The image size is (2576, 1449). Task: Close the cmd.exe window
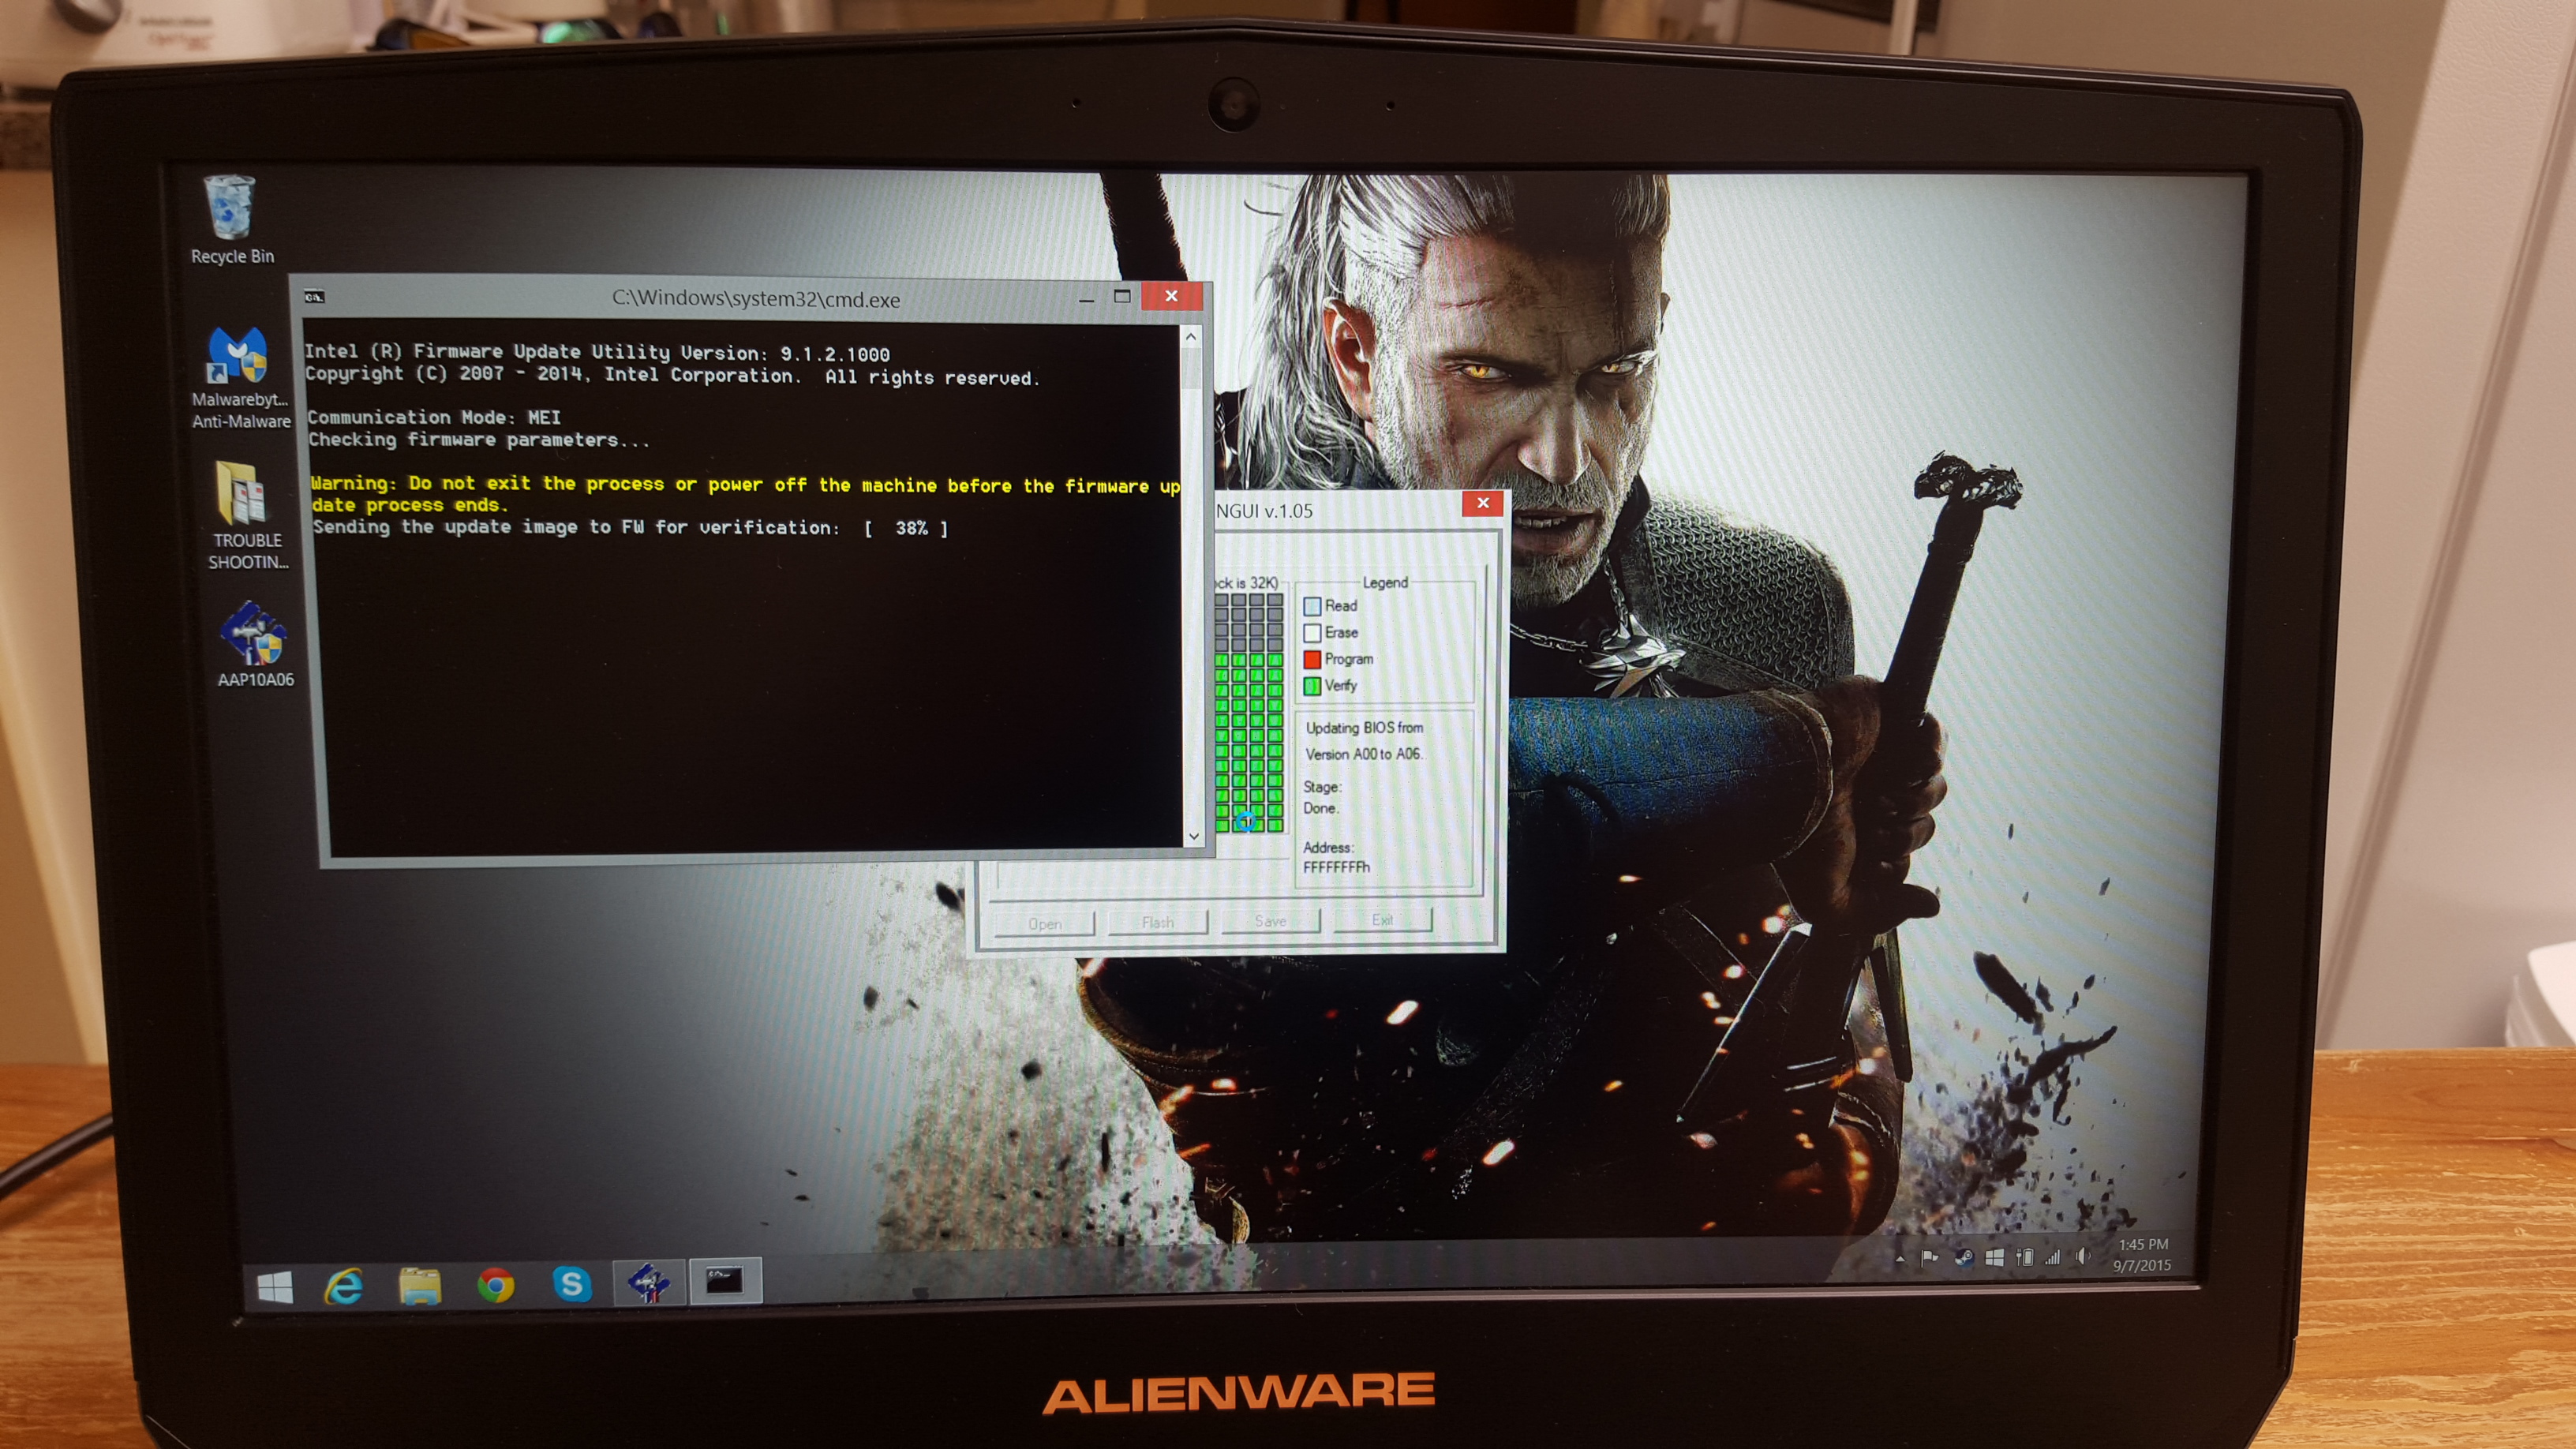(1171, 296)
